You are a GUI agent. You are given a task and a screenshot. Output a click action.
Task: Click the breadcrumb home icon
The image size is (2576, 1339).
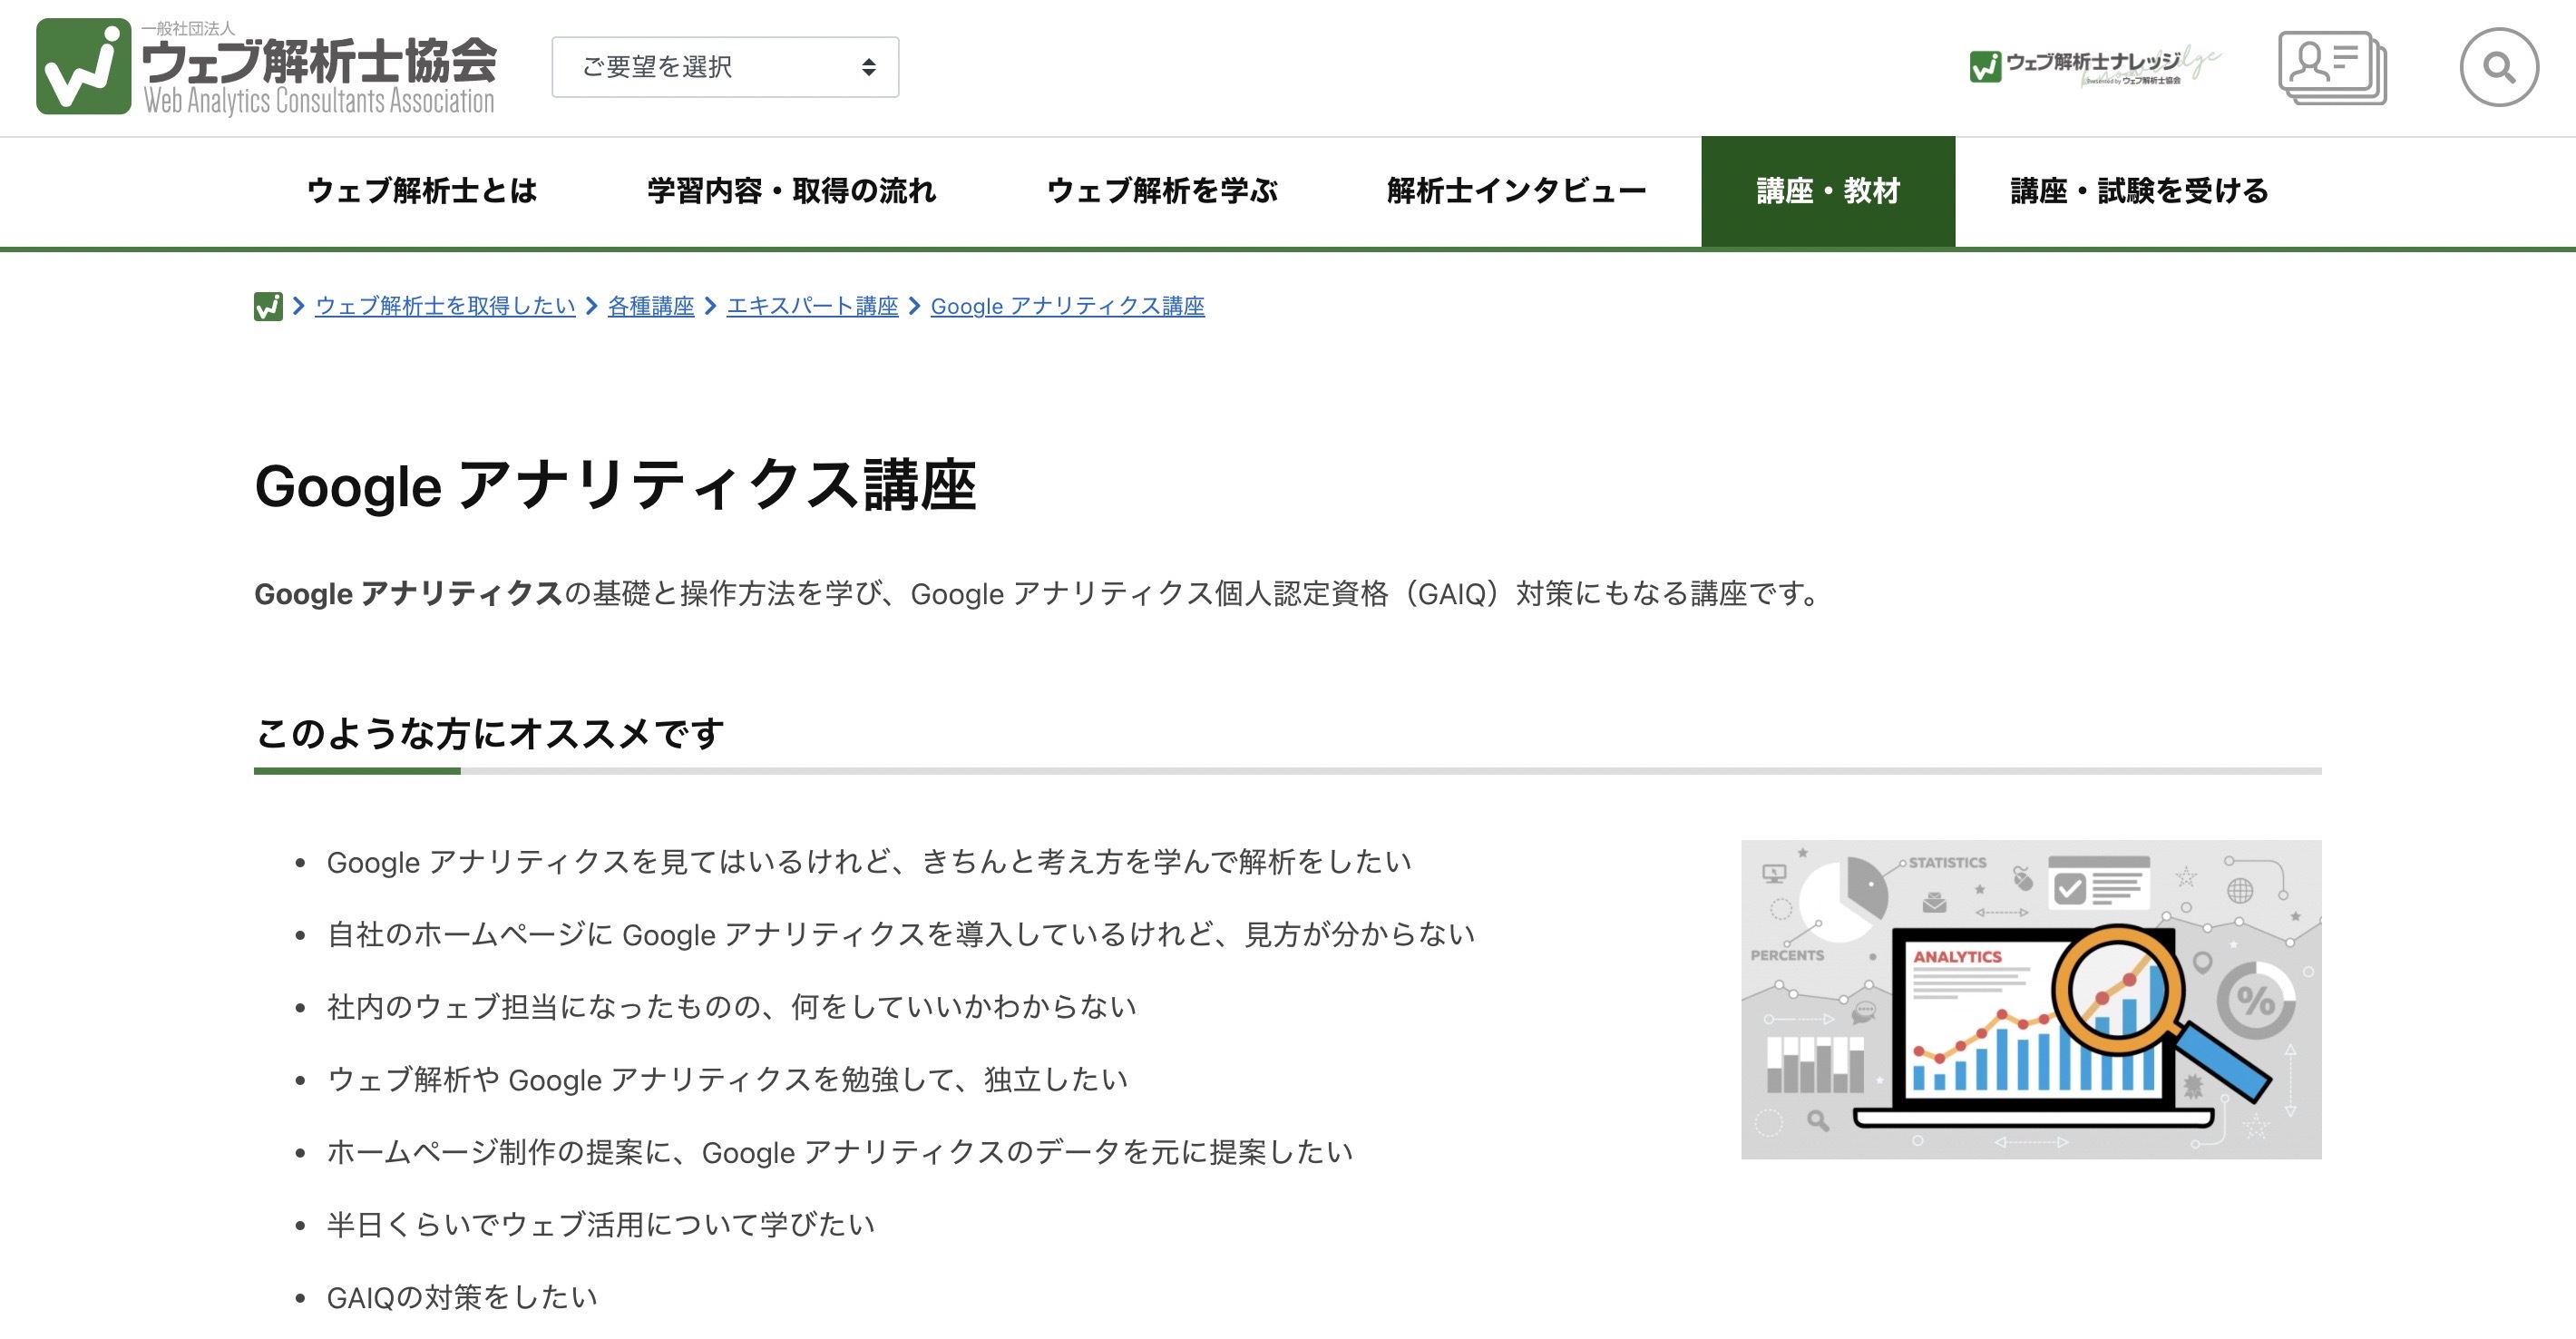coord(268,306)
